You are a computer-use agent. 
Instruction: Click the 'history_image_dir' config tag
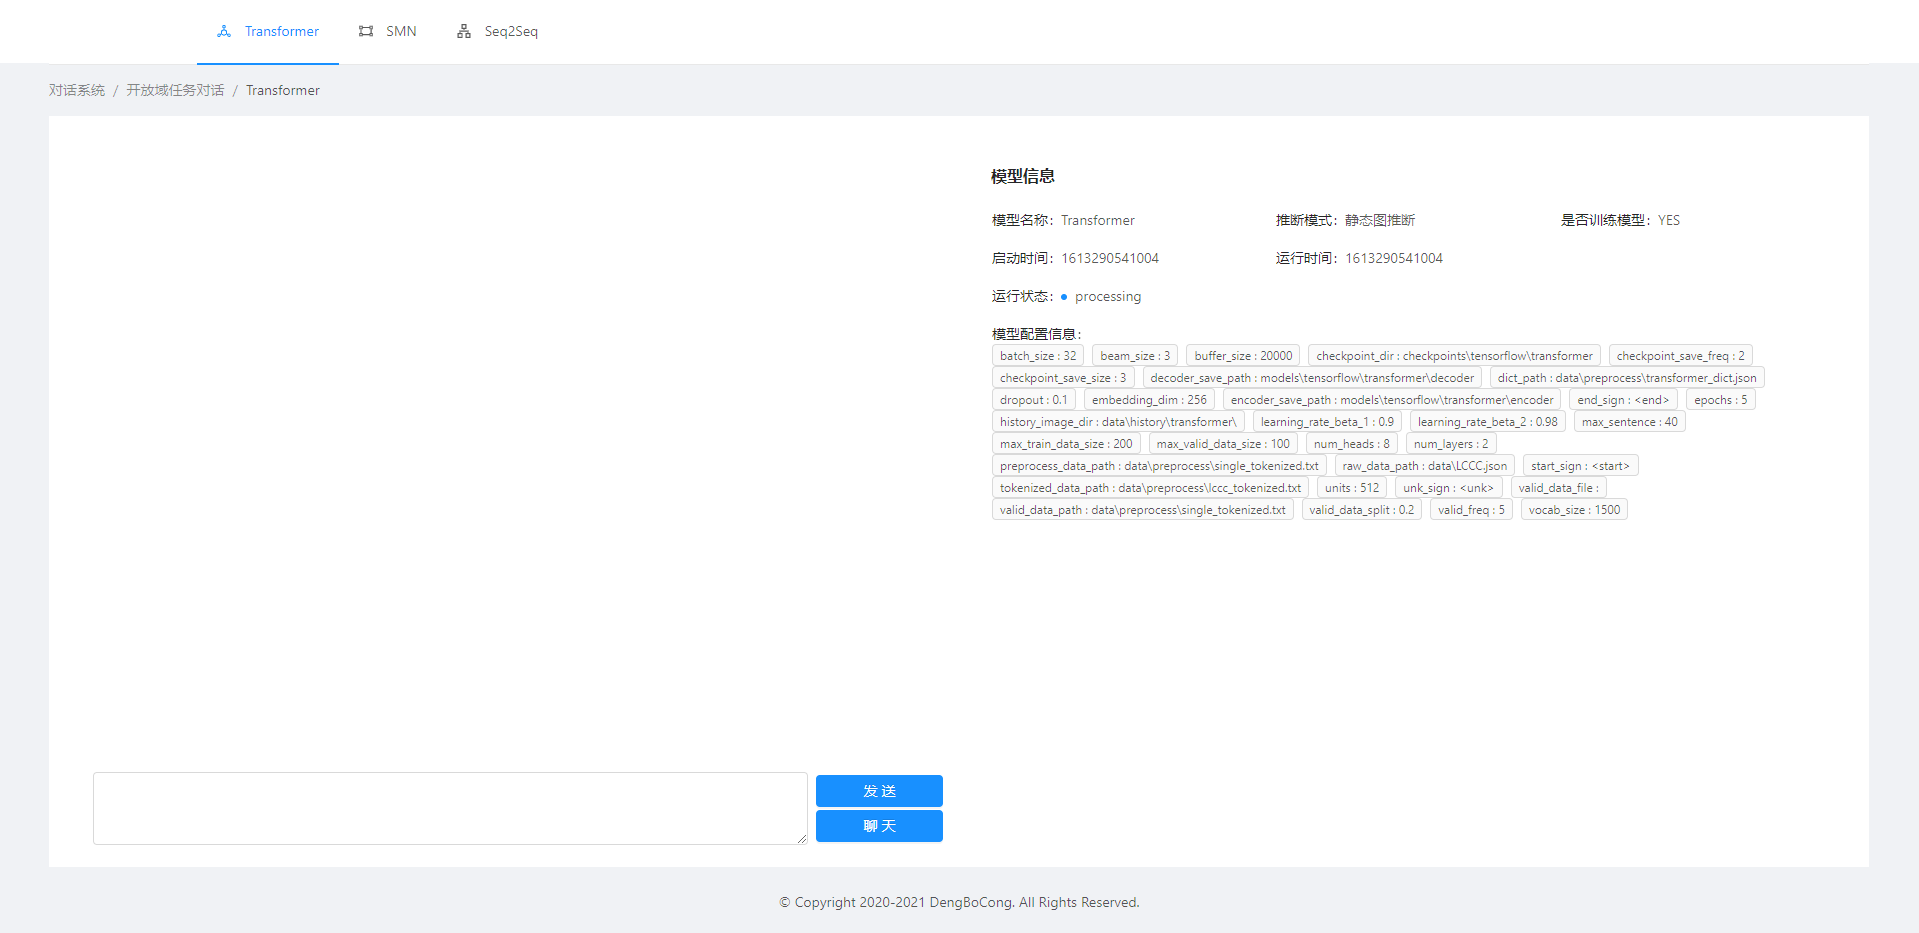[1118, 422]
